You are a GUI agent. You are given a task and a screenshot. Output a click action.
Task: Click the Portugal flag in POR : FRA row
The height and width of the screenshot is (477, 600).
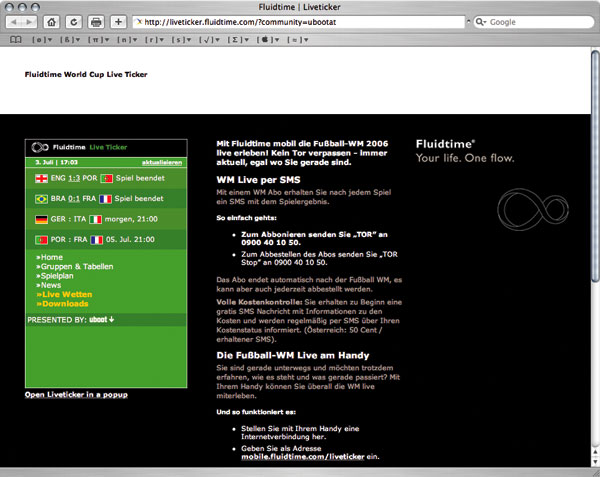click(x=41, y=240)
